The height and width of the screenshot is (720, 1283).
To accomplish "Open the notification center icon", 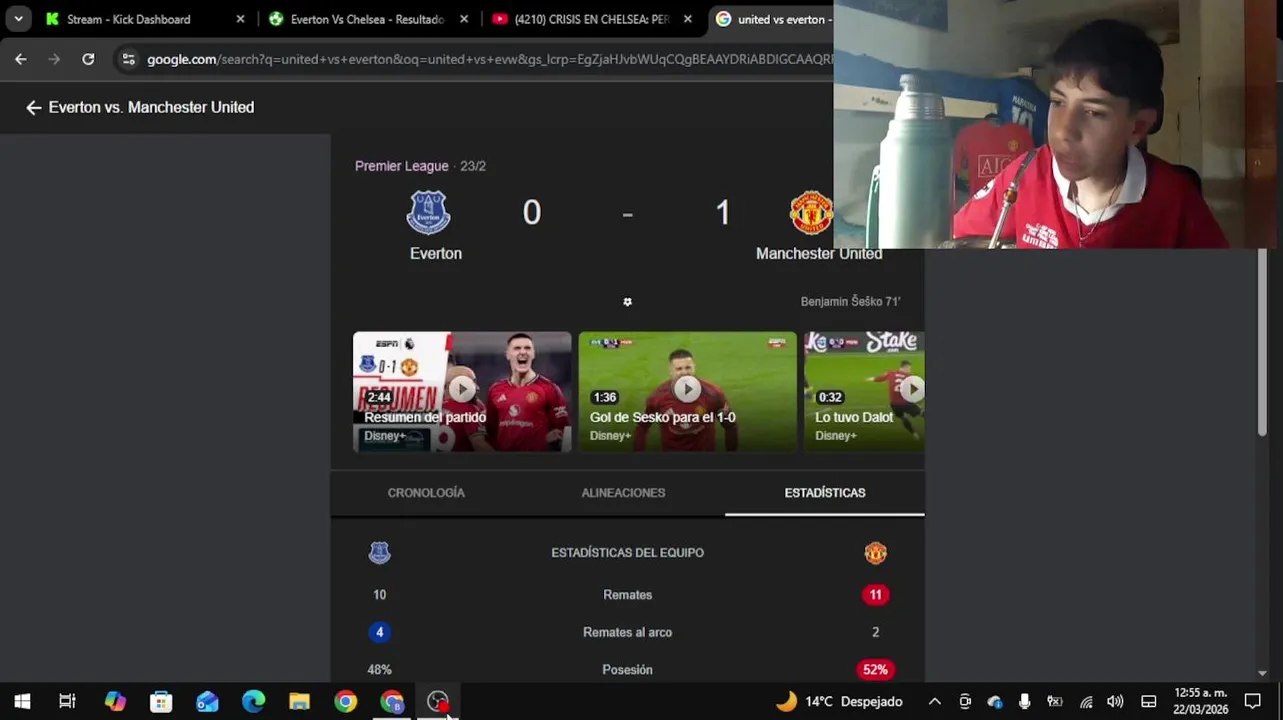I will pyautogui.click(x=1253, y=702).
